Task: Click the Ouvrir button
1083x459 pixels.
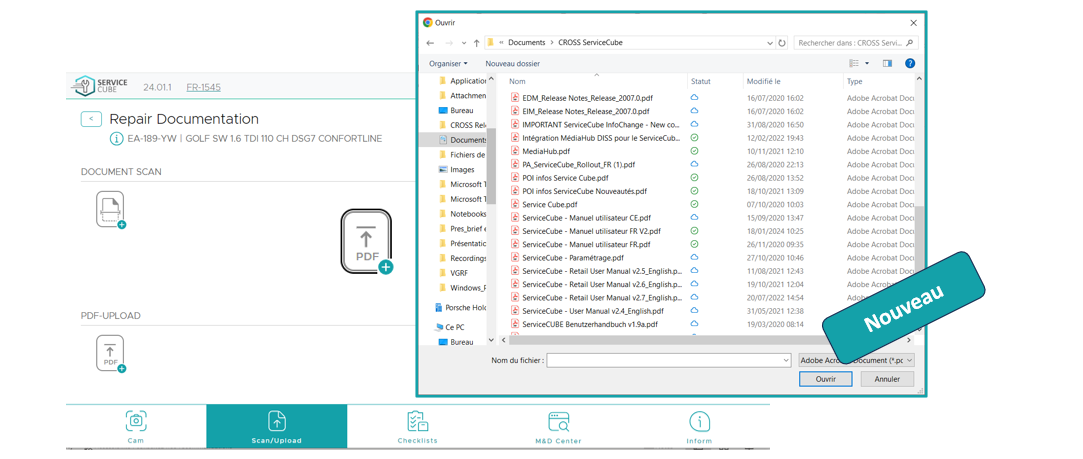Action: tap(825, 379)
